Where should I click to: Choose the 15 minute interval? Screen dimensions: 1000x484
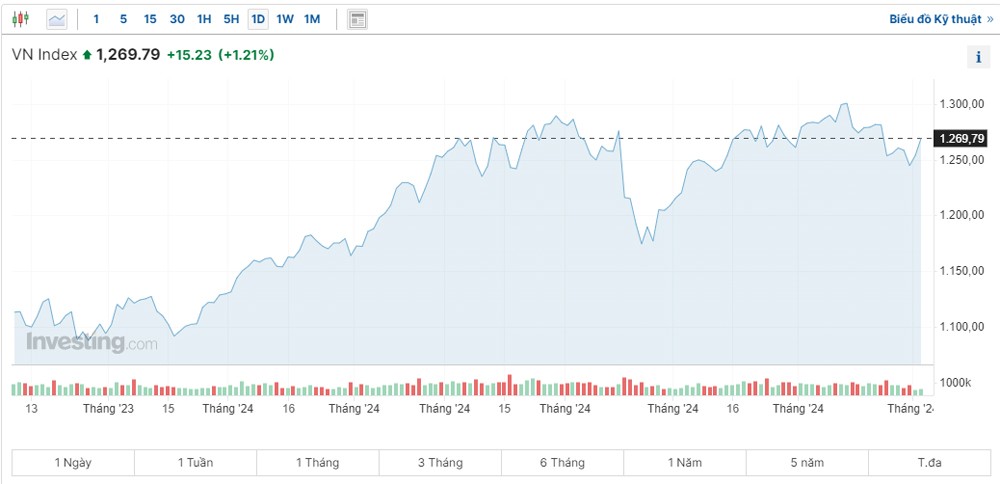click(x=150, y=19)
